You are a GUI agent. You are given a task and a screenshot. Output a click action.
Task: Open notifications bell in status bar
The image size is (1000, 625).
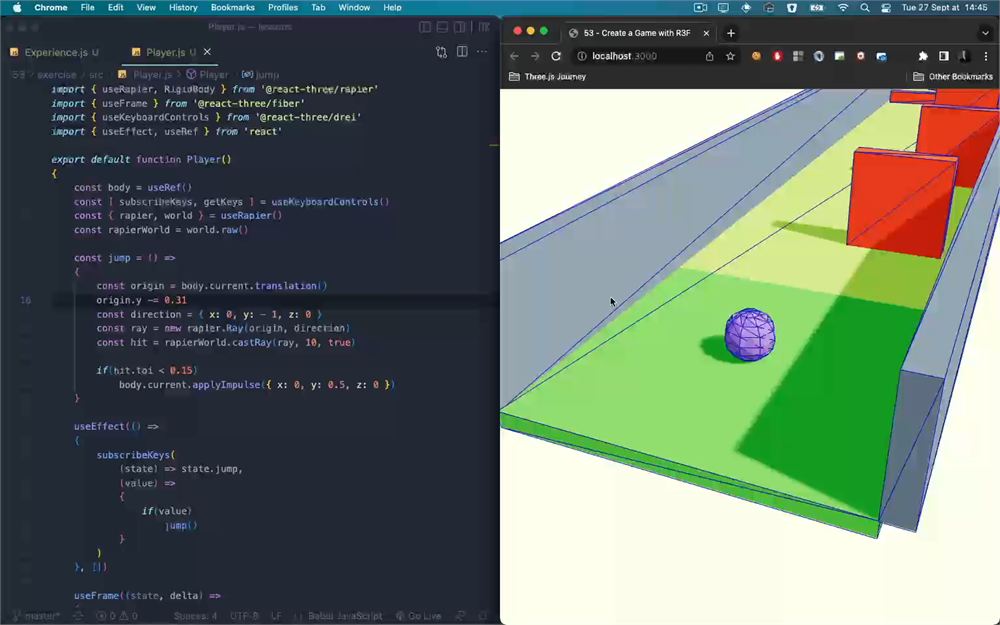click(x=483, y=616)
